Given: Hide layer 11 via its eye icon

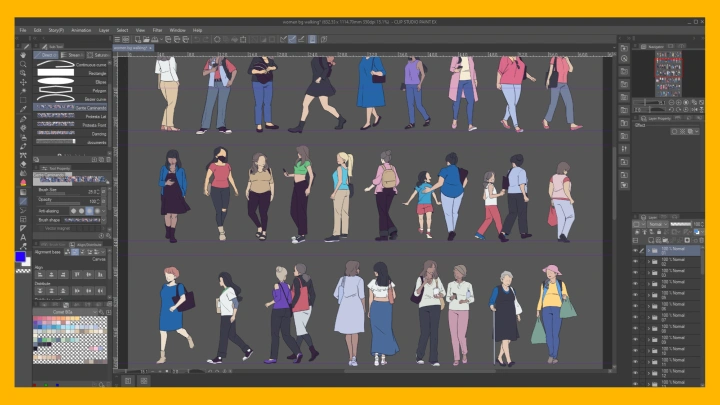Looking at the screenshot, I should 636,362.
